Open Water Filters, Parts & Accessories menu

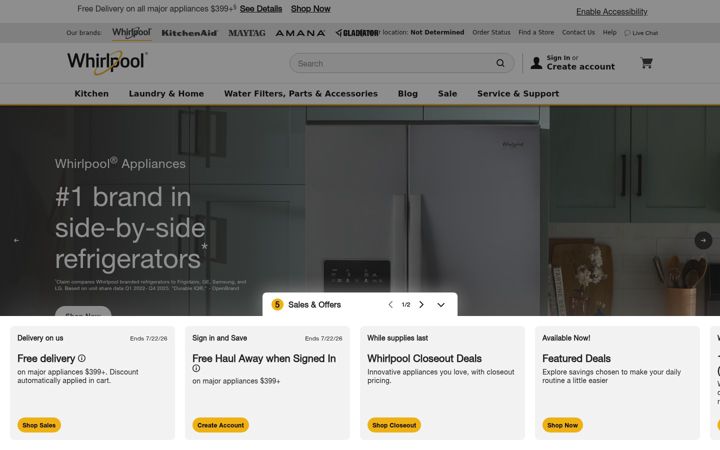(x=301, y=94)
